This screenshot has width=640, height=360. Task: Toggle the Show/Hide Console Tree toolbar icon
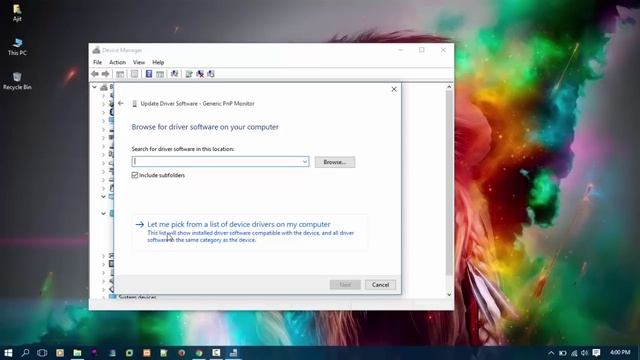pyautogui.click(x=120, y=74)
